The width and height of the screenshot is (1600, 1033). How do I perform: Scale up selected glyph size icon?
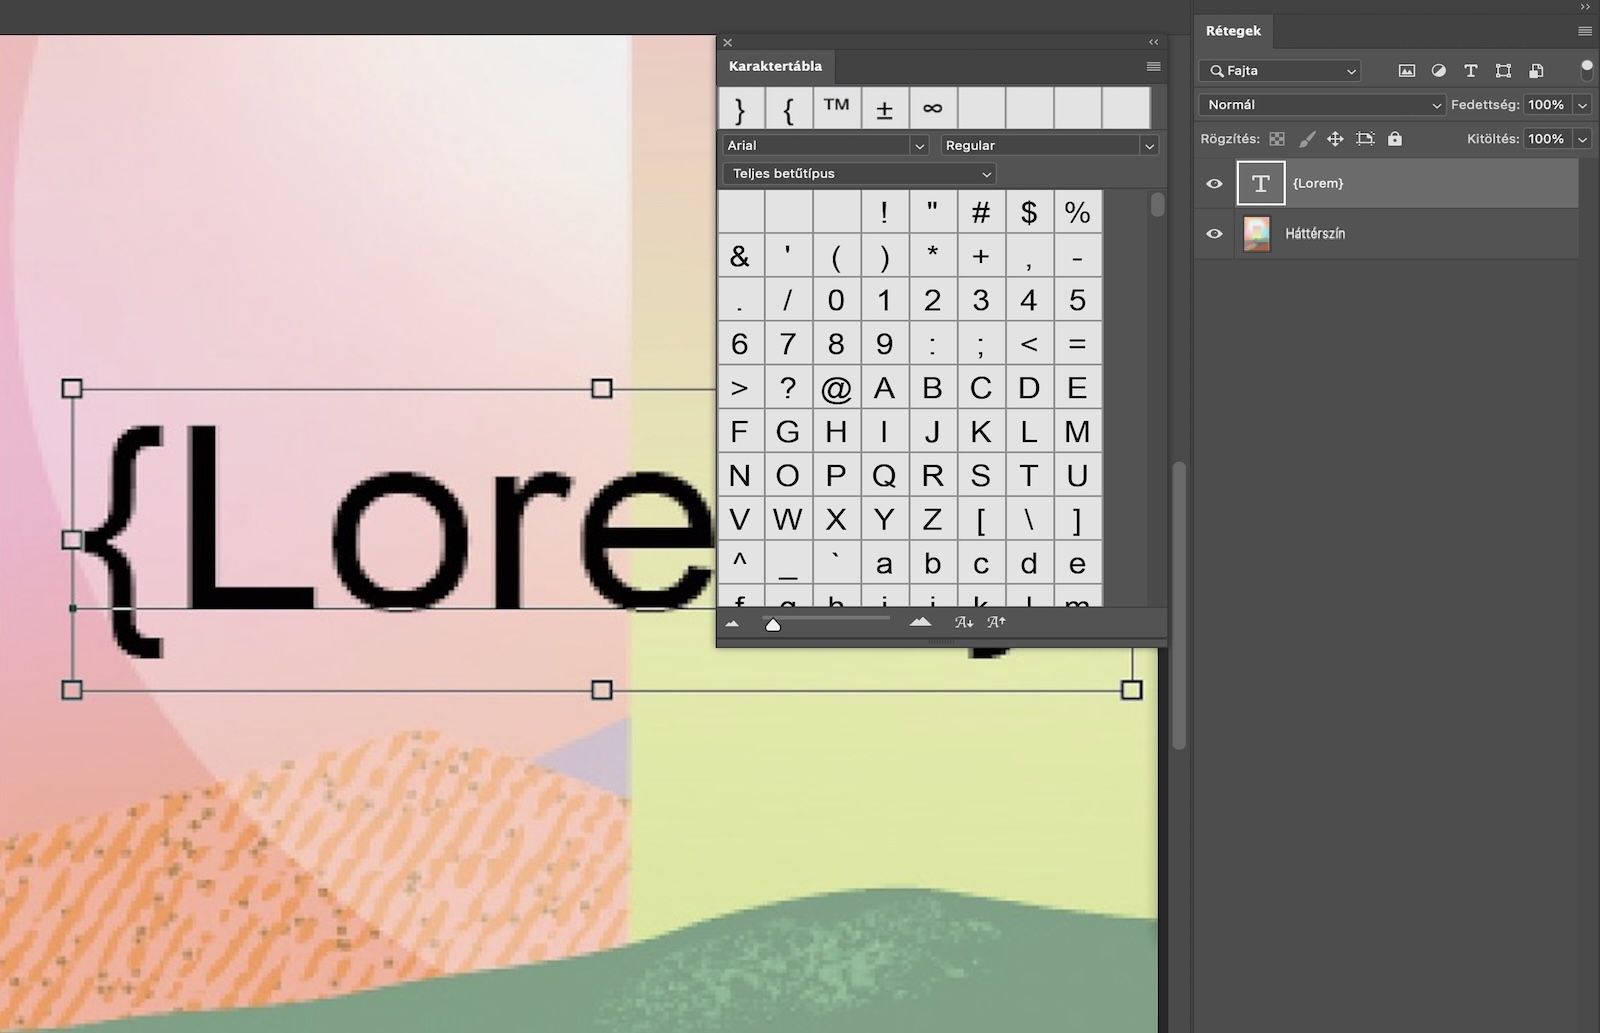coord(996,622)
